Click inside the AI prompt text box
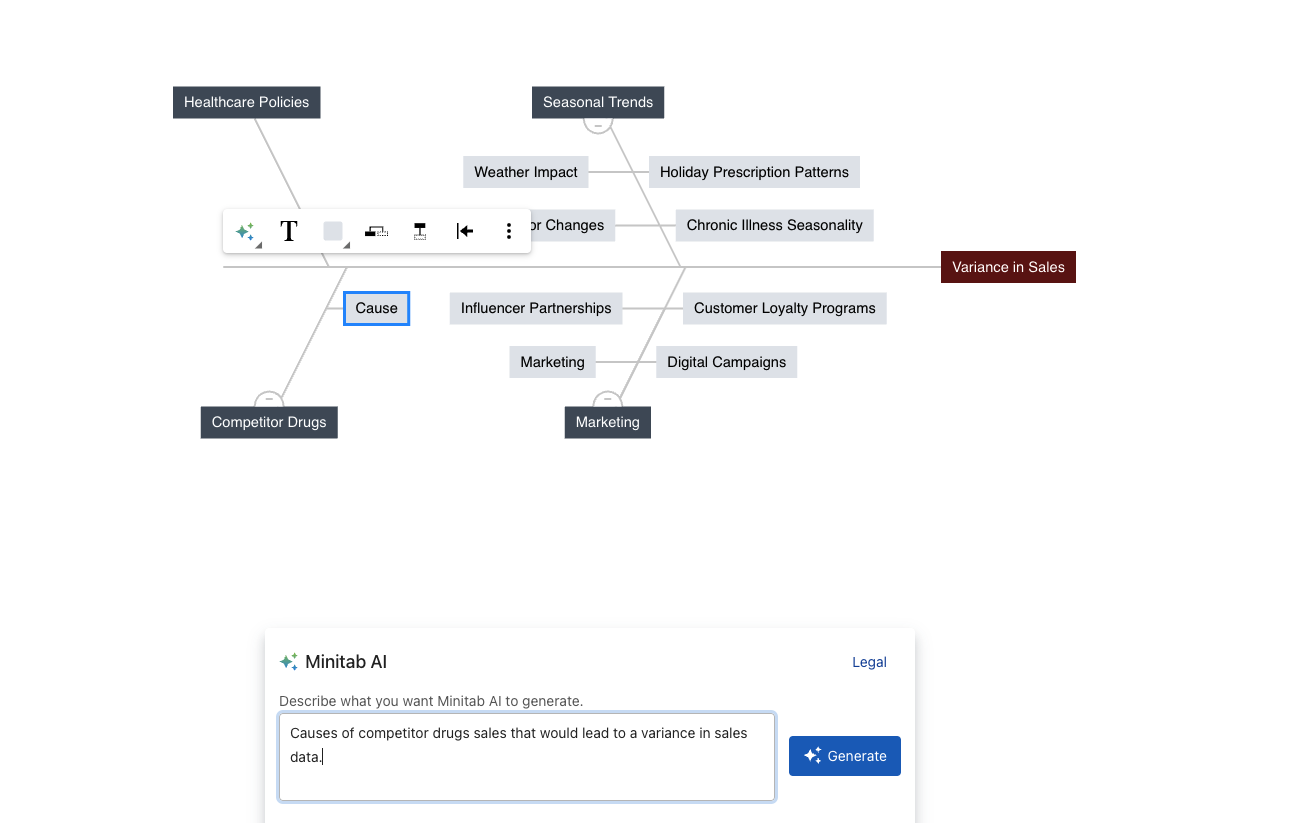The image size is (1294, 823). click(x=527, y=756)
